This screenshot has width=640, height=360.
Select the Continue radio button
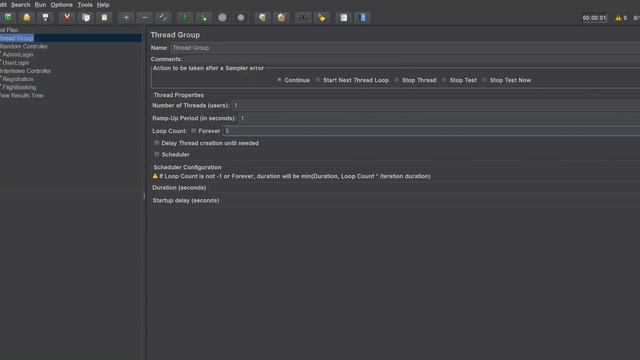coord(279,80)
